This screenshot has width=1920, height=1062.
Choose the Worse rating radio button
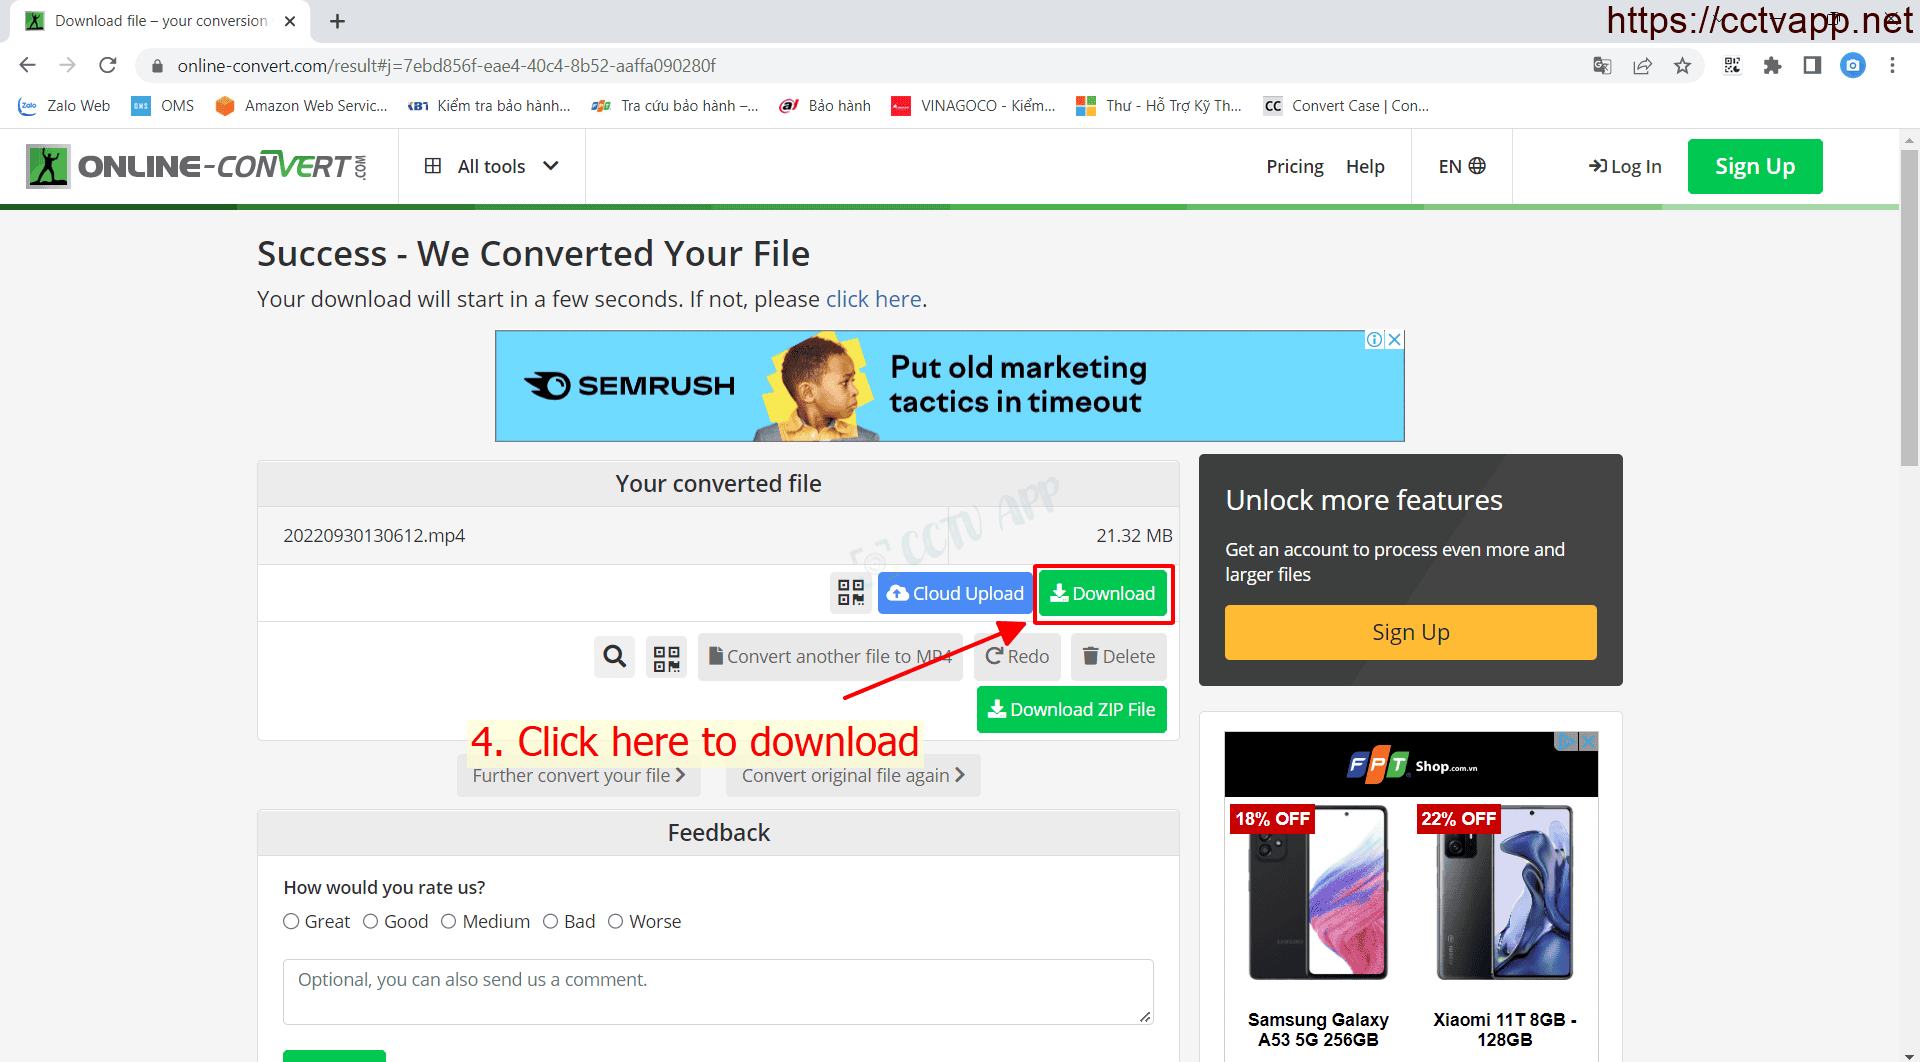616,921
